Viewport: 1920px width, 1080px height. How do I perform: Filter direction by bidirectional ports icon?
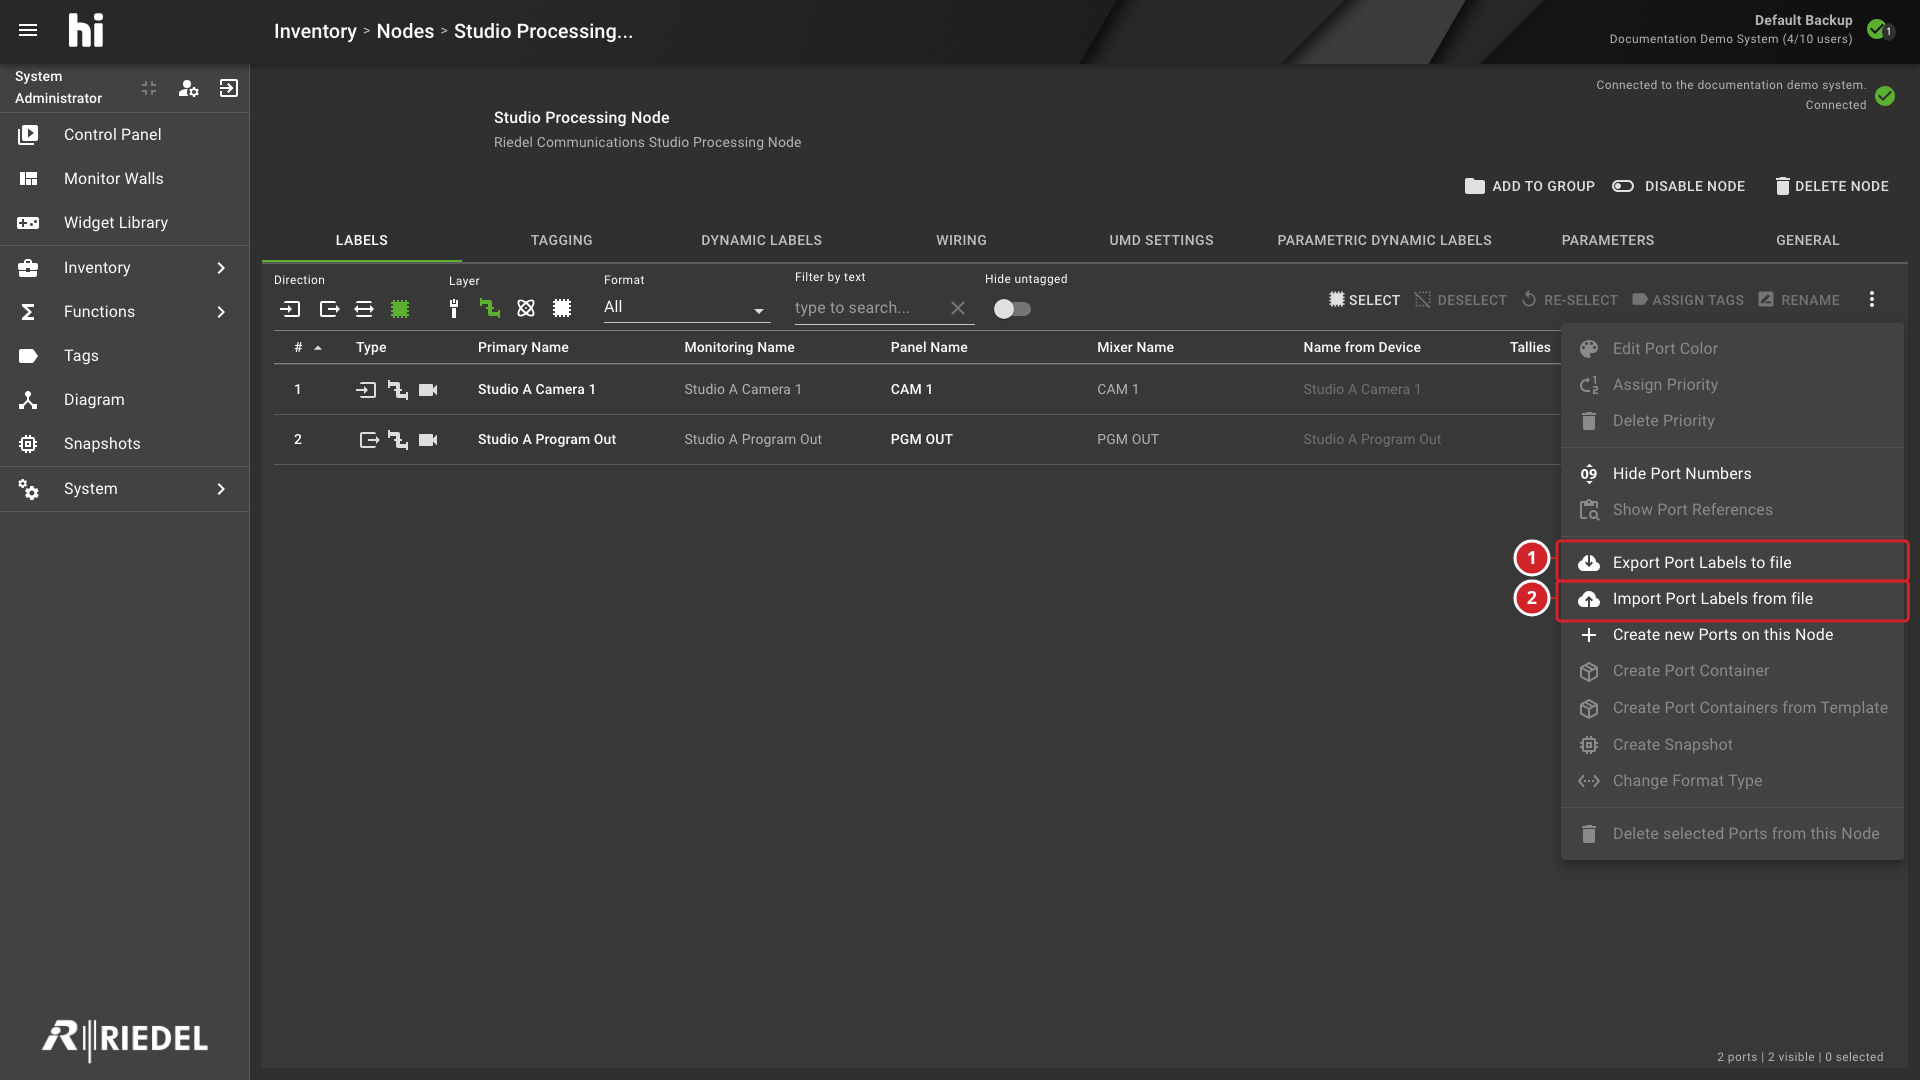[x=364, y=309]
